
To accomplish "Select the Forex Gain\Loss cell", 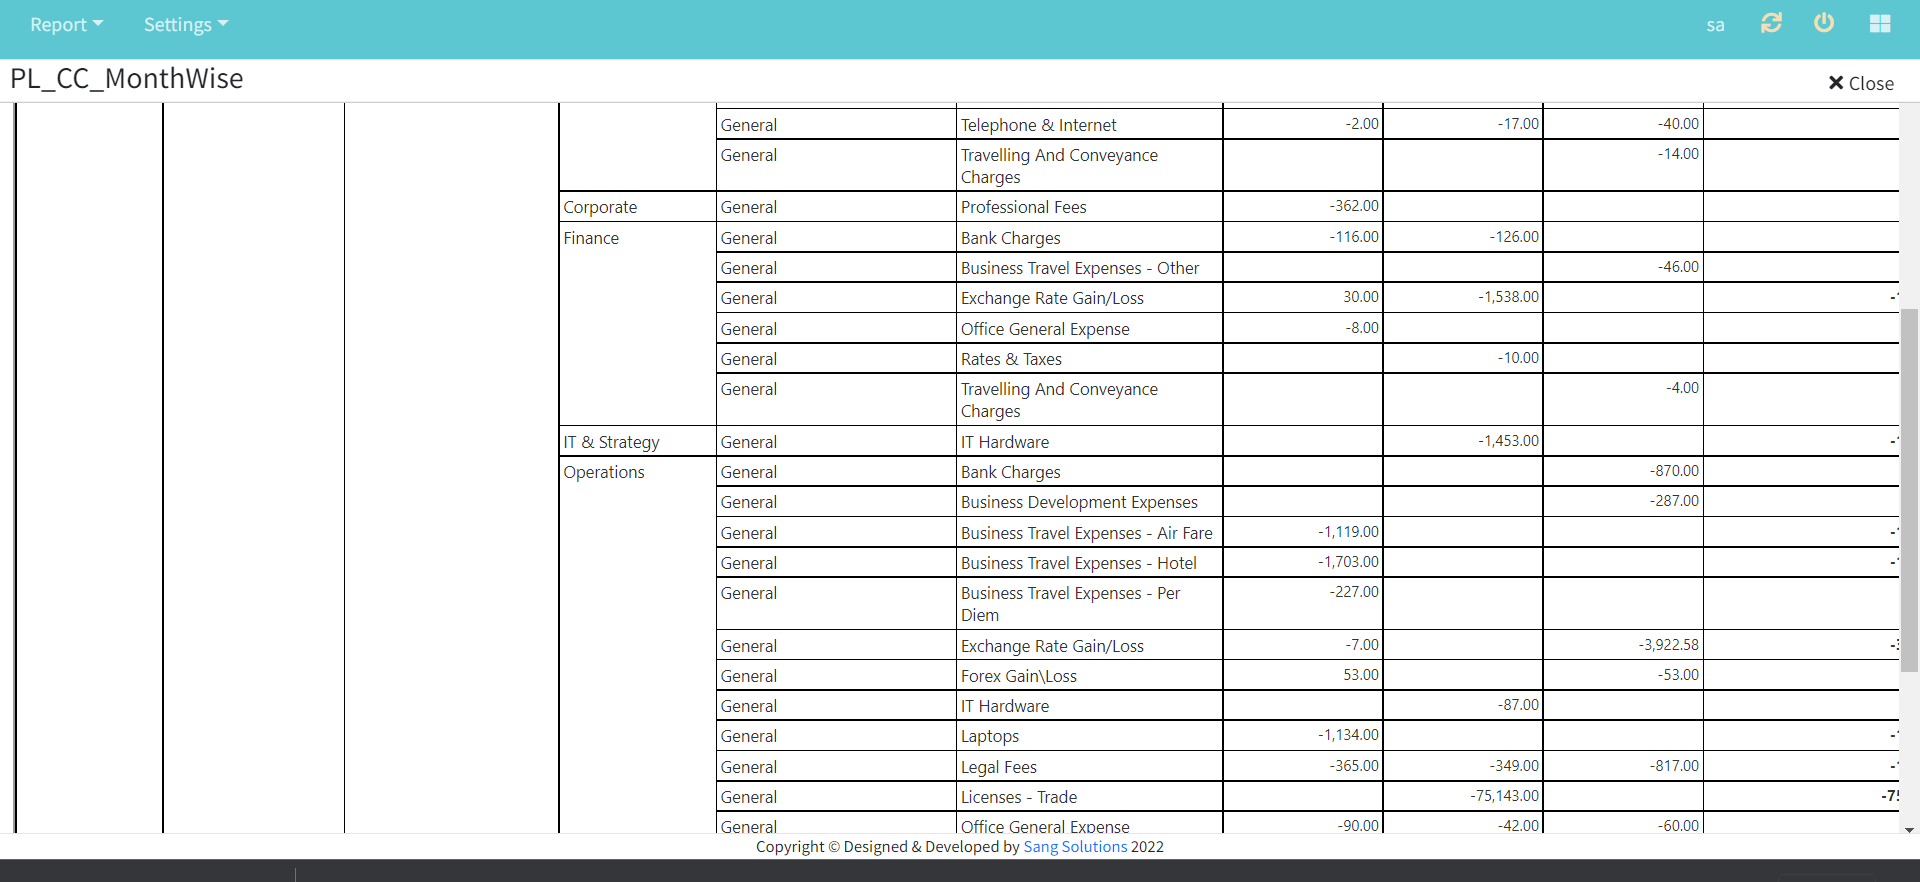I will pyautogui.click(x=1018, y=676).
